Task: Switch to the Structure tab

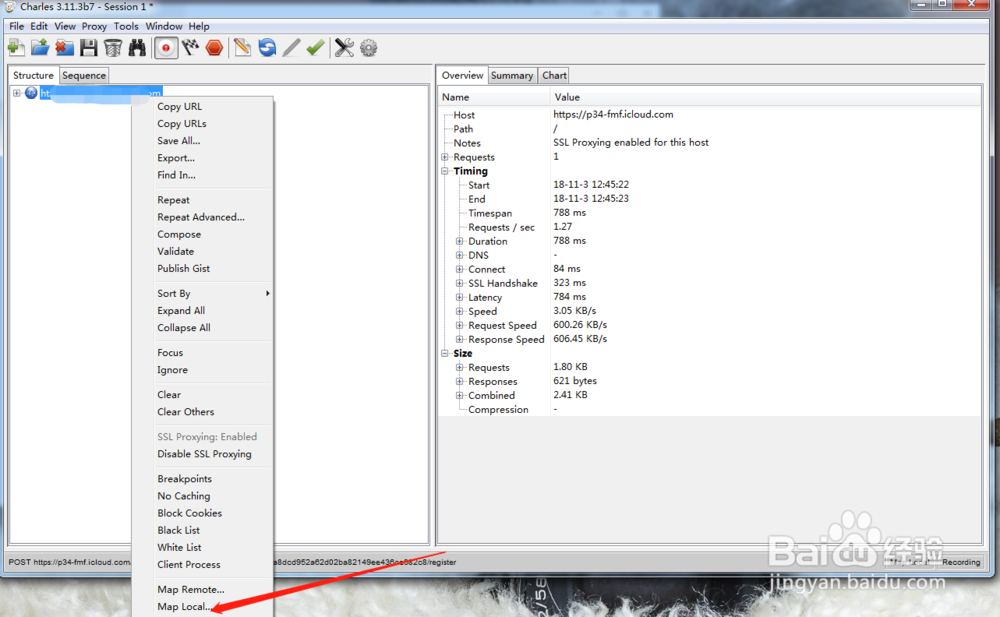Action: click(x=33, y=75)
